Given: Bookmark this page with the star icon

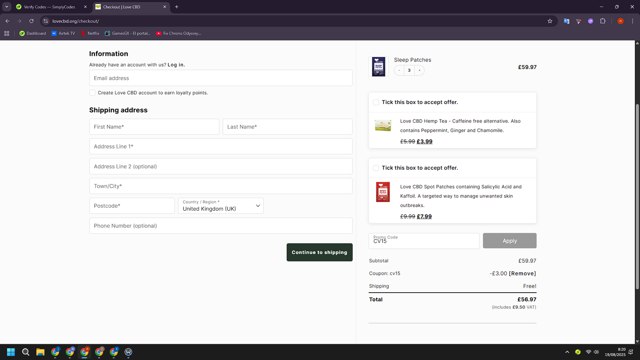Looking at the screenshot, I should point(550,21).
